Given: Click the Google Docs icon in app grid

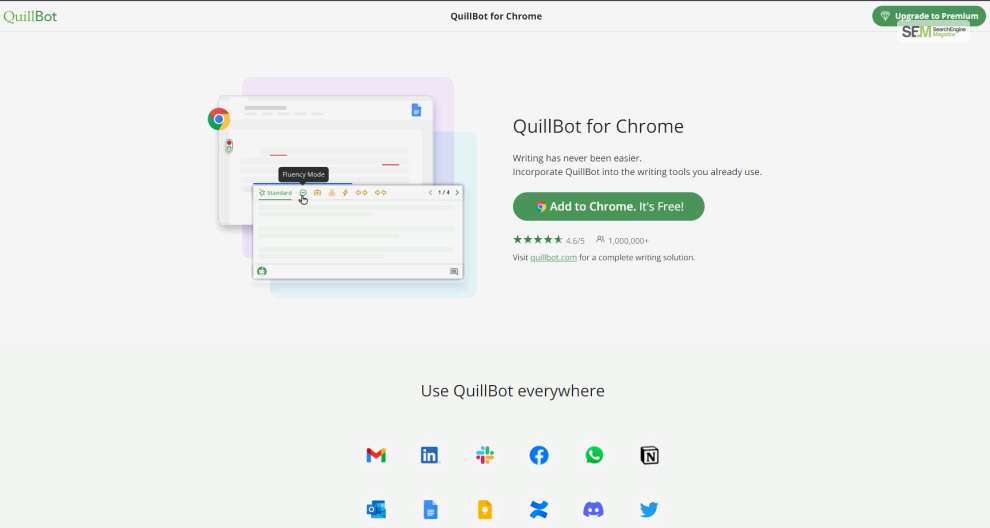Looking at the screenshot, I should 430,510.
